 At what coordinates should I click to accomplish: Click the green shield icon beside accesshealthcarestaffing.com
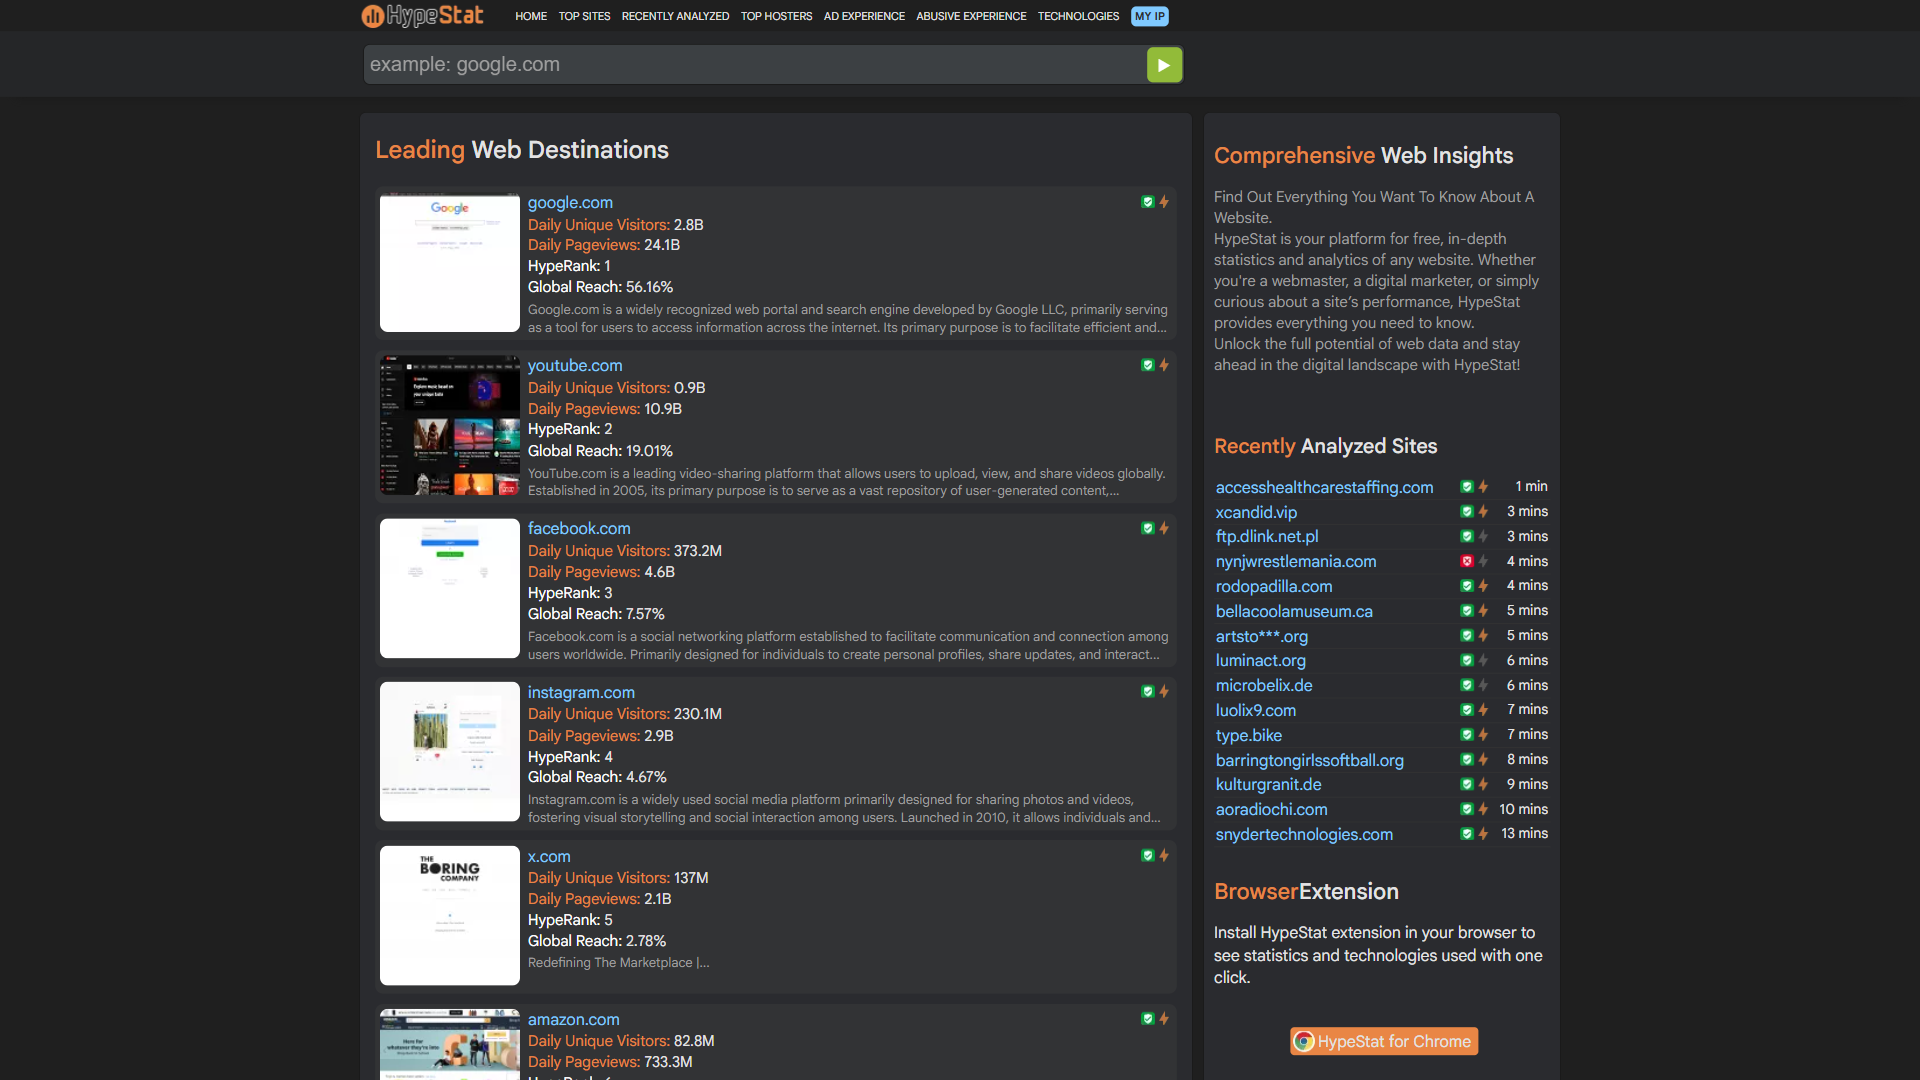pos(1467,487)
